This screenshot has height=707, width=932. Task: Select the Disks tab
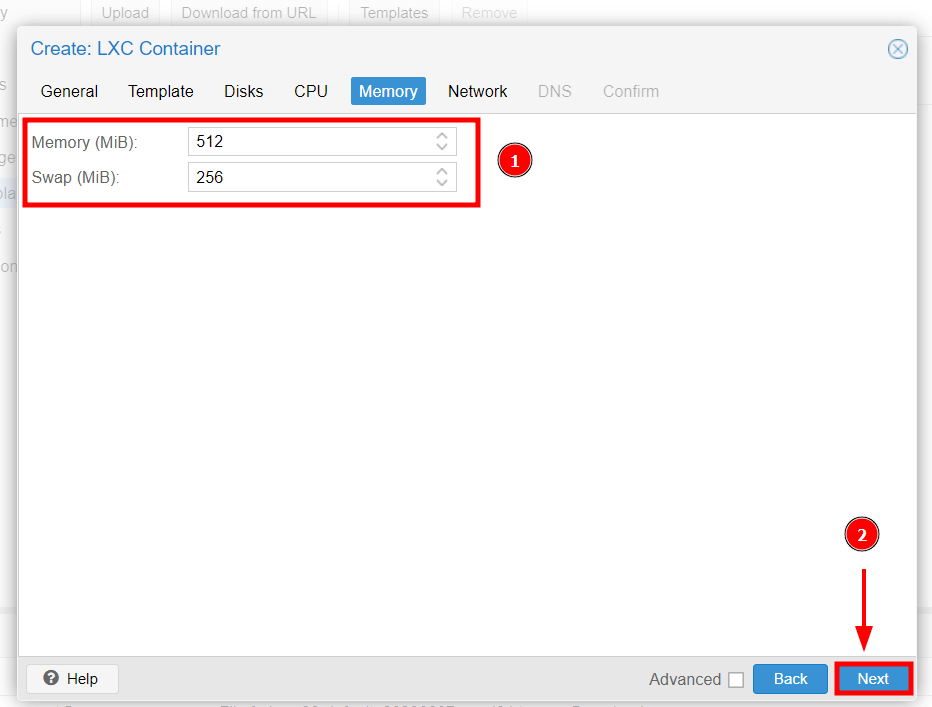click(244, 91)
